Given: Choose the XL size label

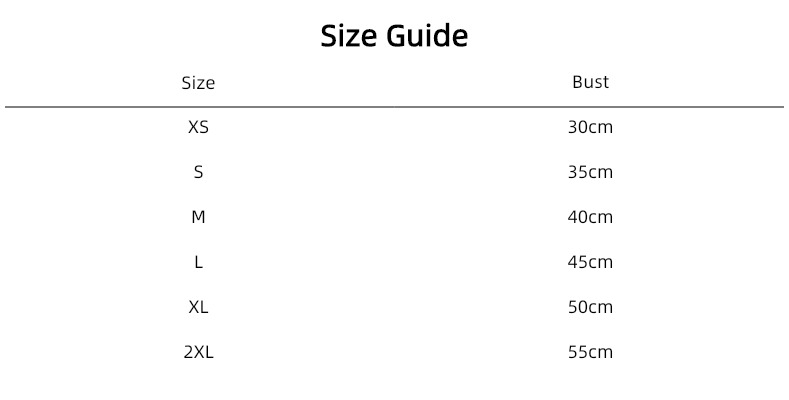Looking at the screenshot, I should point(198,307).
